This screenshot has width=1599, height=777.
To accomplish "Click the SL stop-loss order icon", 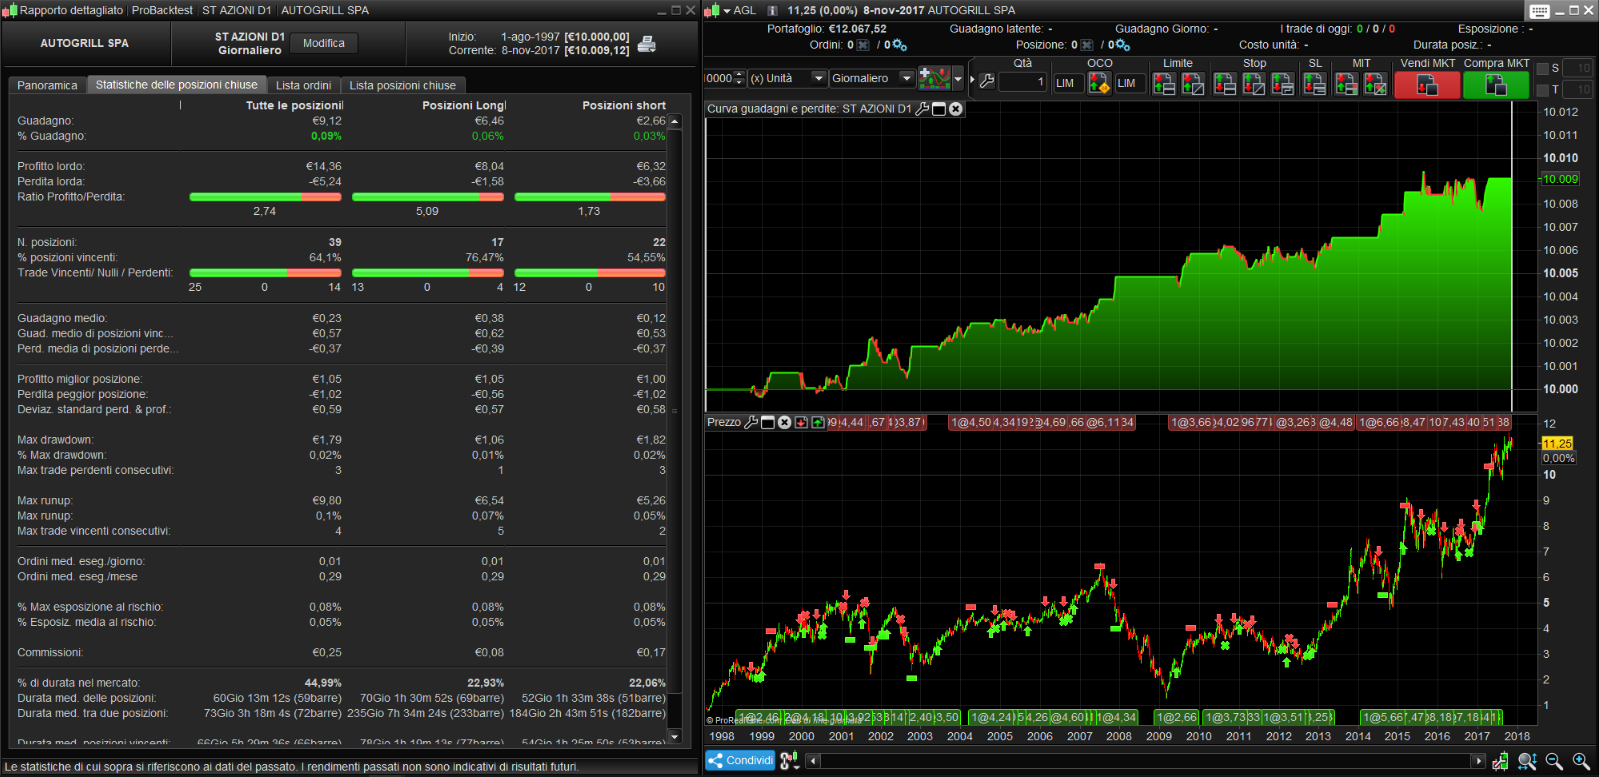I will point(1315,84).
